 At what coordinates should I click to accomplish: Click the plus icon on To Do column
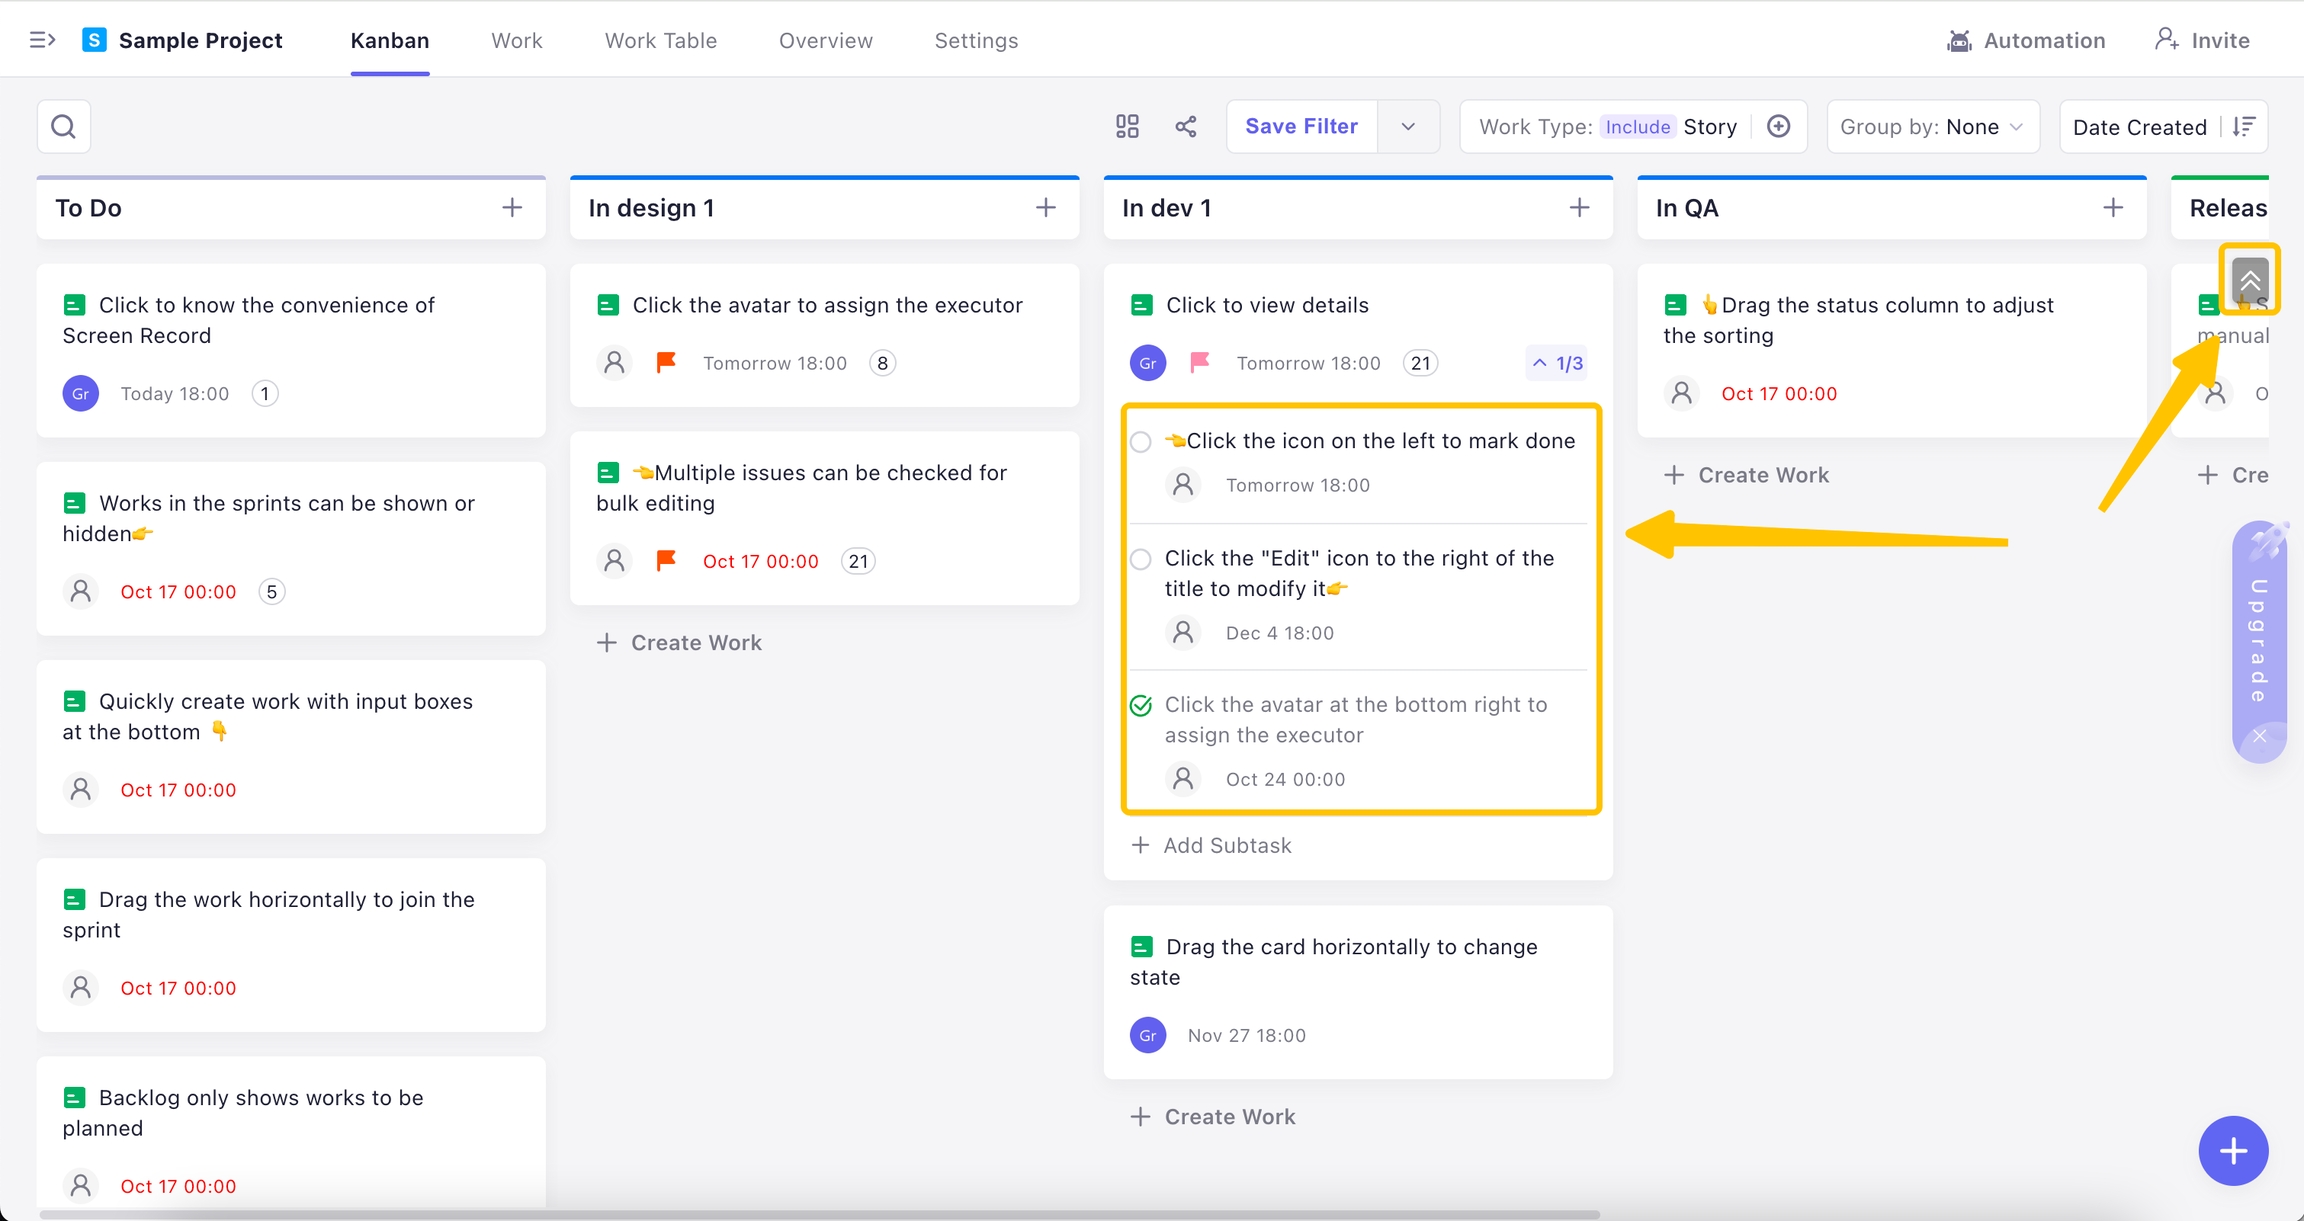coord(512,208)
